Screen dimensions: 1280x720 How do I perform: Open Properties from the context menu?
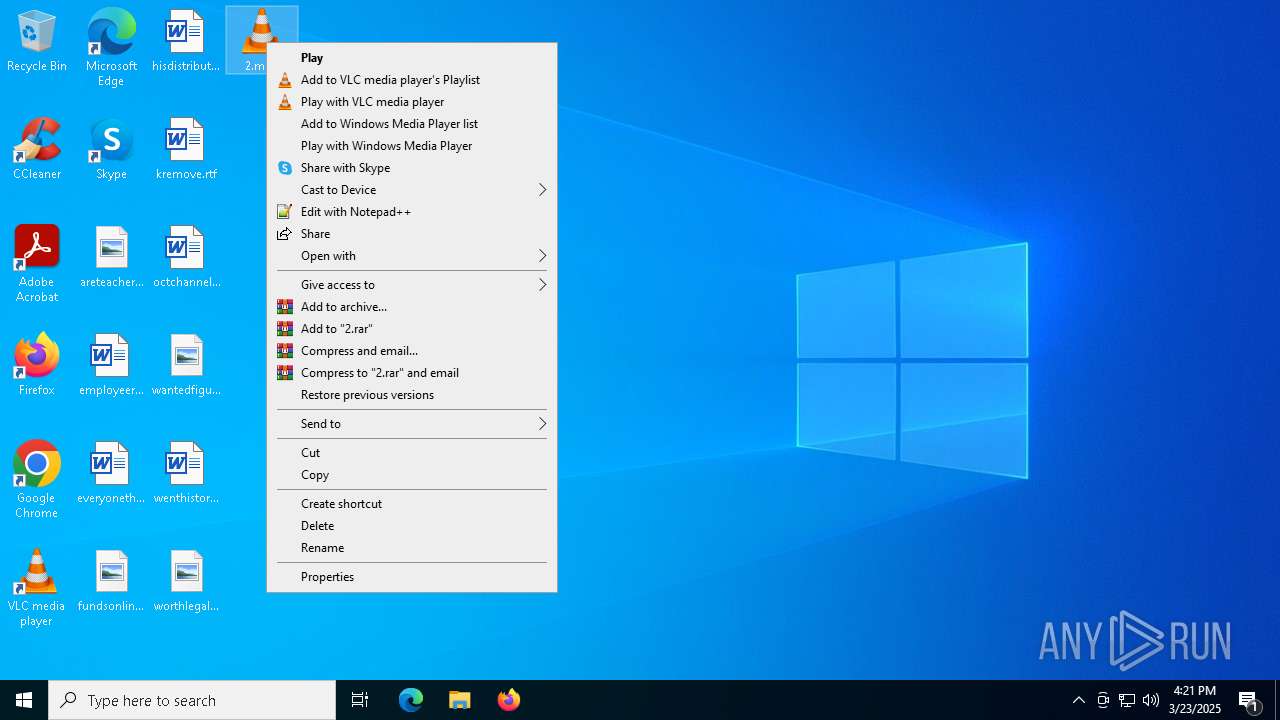(412, 577)
